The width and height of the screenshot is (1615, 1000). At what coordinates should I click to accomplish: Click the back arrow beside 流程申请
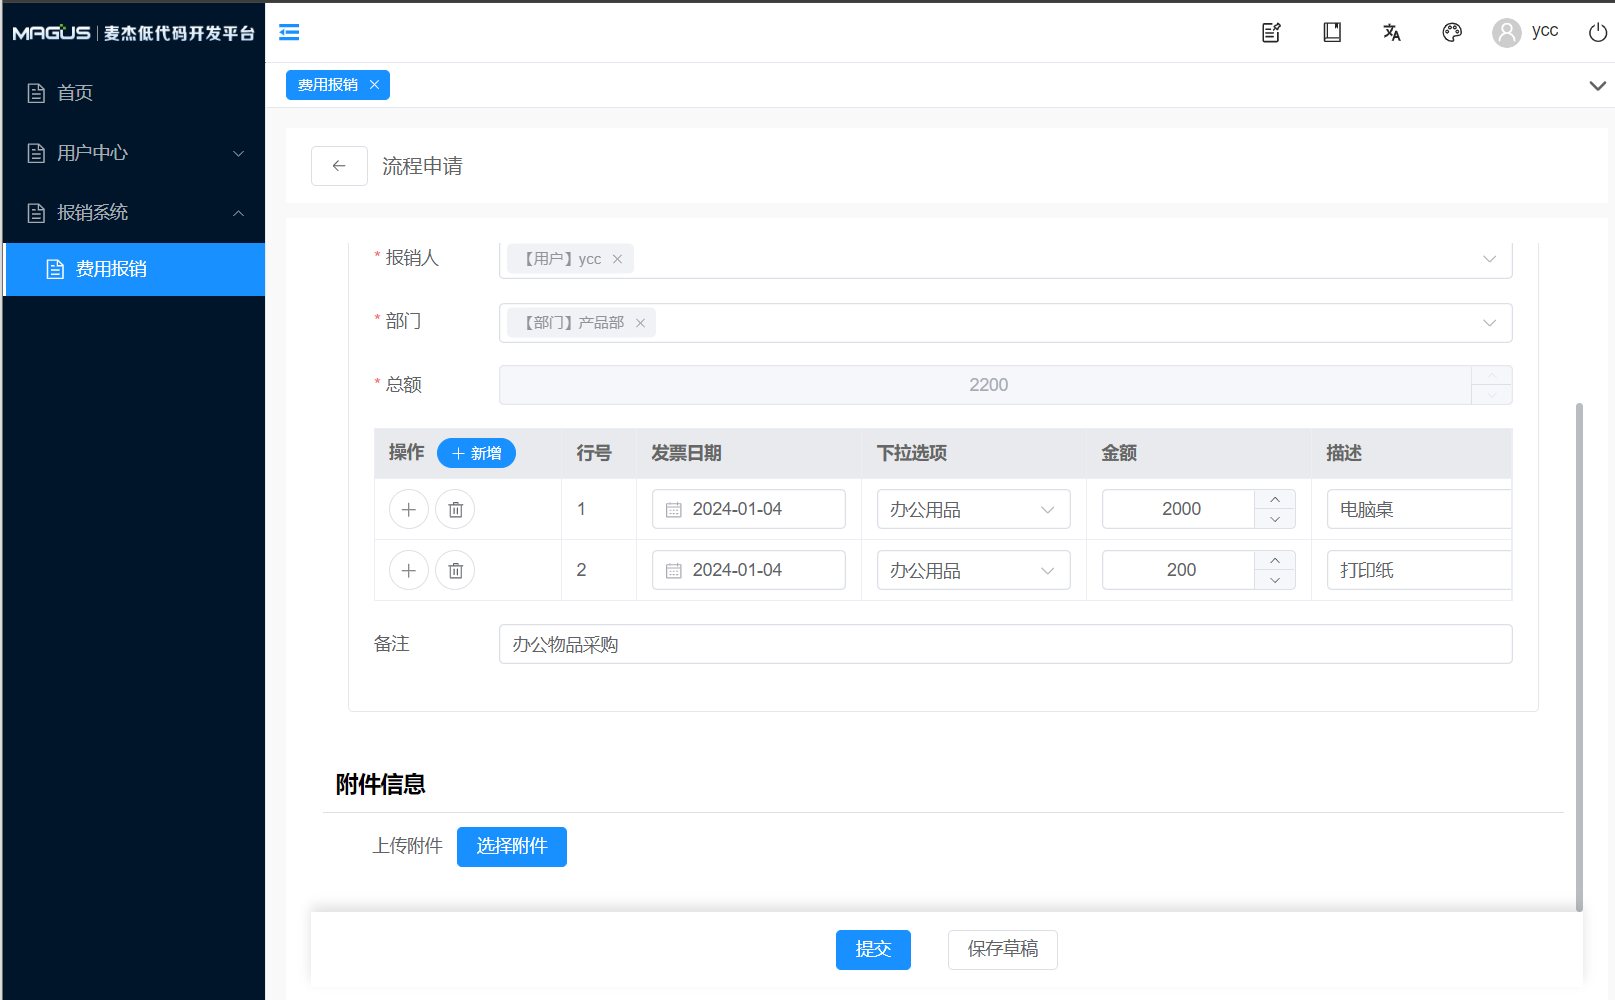[x=339, y=166]
